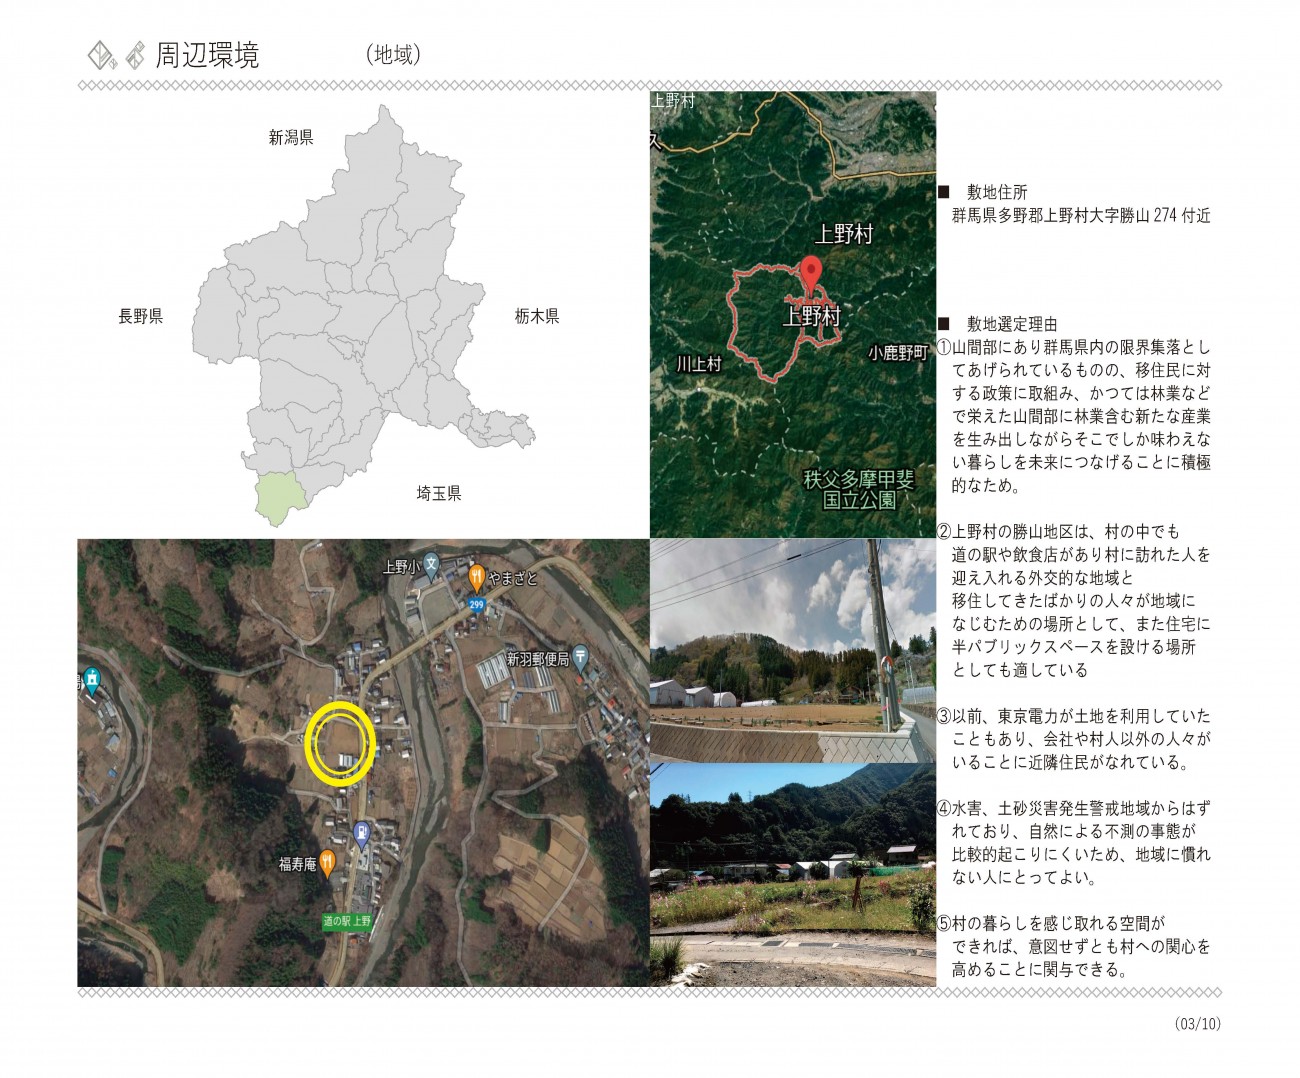The width and height of the screenshot is (1300, 1078).
Task: Click the 道の駅 上野 green label
Action: [x=347, y=921]
